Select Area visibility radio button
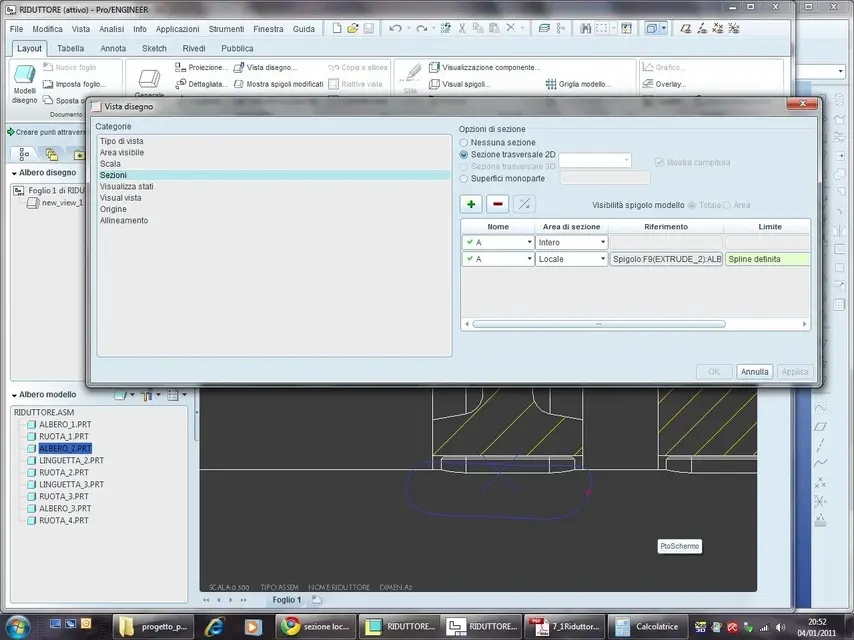 (x=727, y=205)
